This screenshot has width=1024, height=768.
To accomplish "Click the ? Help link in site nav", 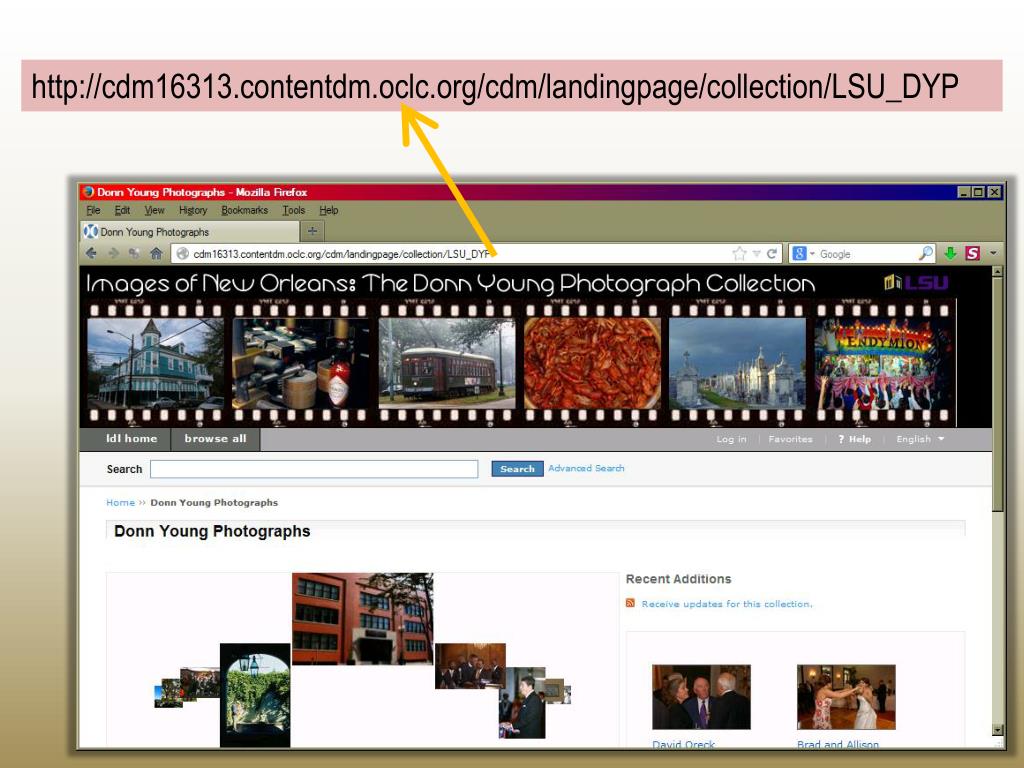I will 854,439.
